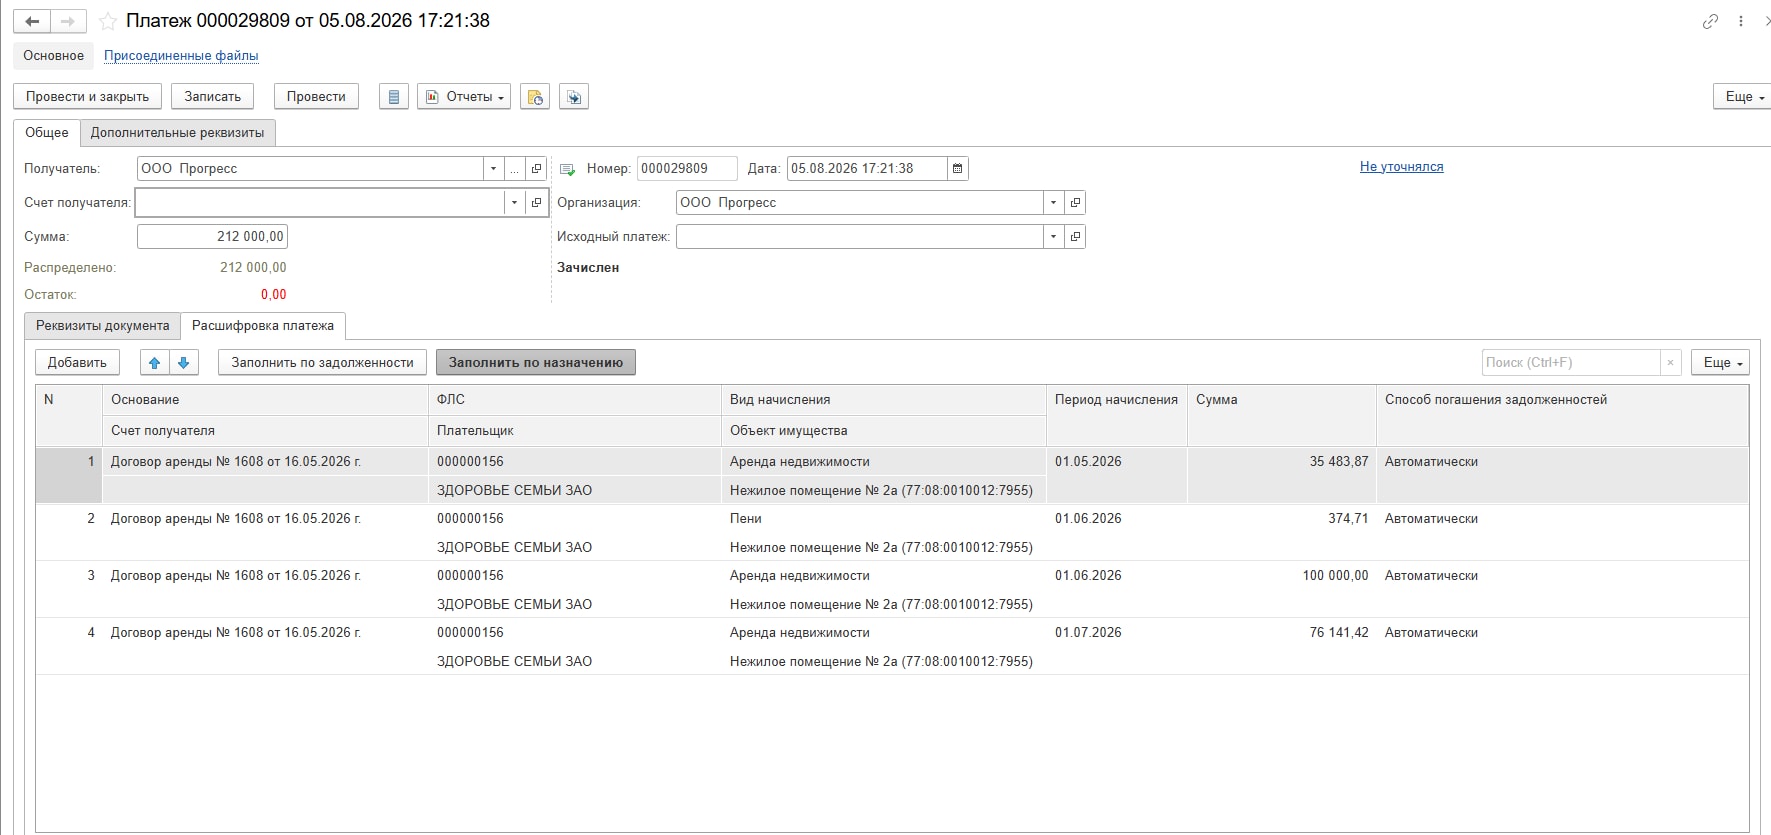Viewport: 1771px width, 835px height.
Task: Open the document movements list icon
Action: (x=394, y=97)
